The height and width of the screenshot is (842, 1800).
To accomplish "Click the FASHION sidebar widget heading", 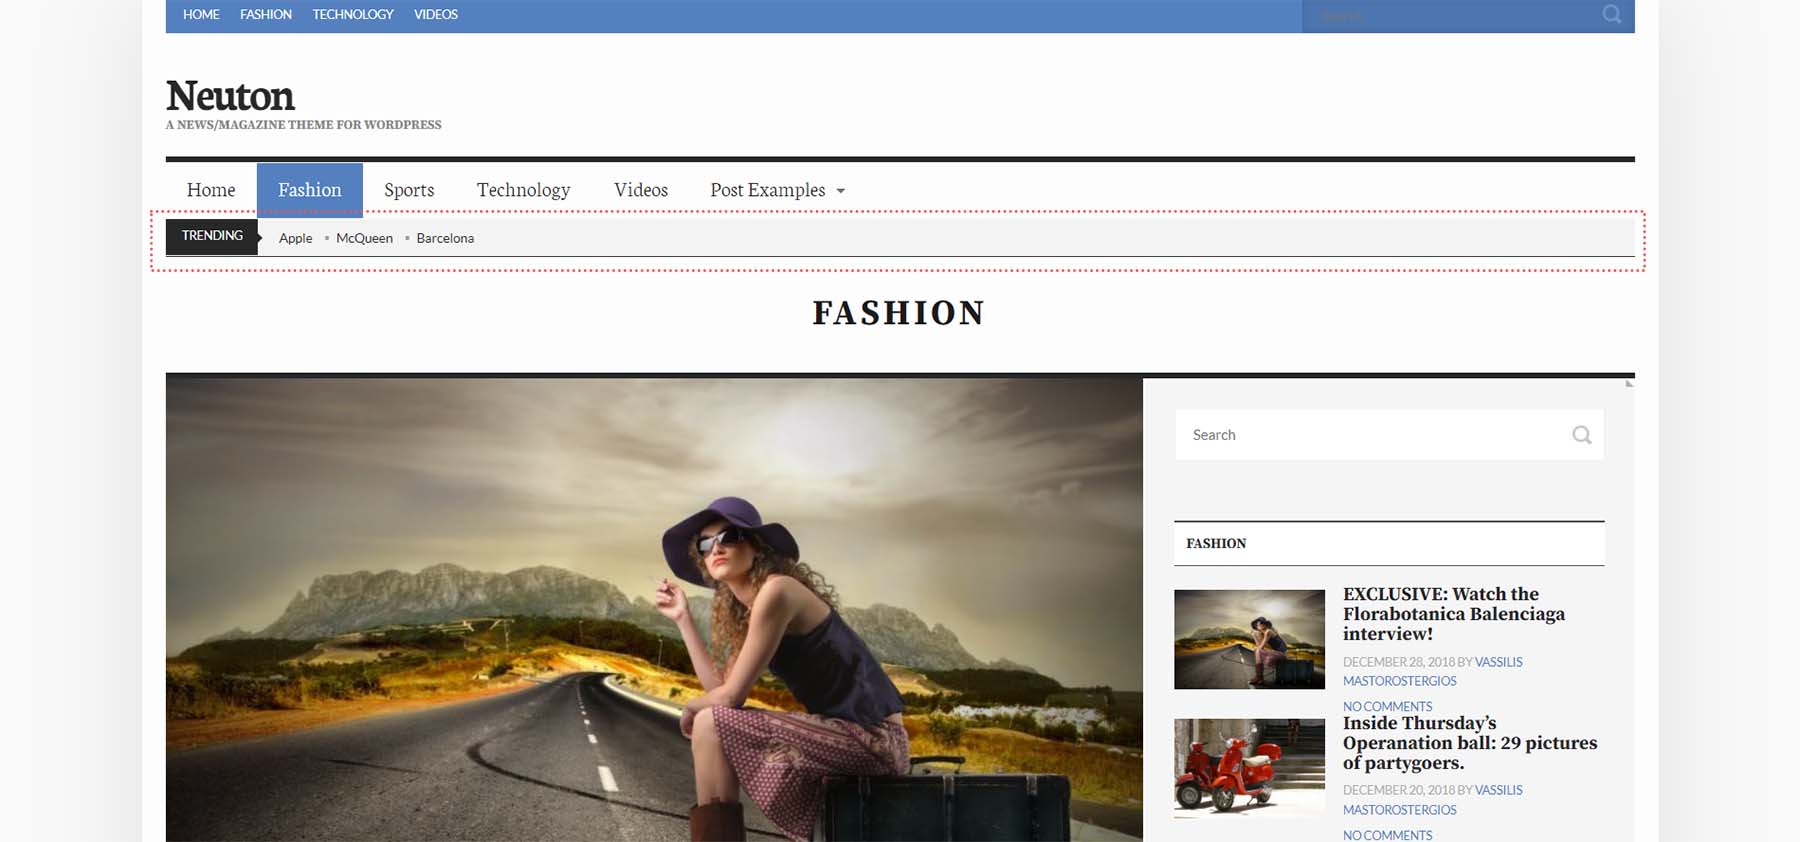I will tap(1216, 543).
